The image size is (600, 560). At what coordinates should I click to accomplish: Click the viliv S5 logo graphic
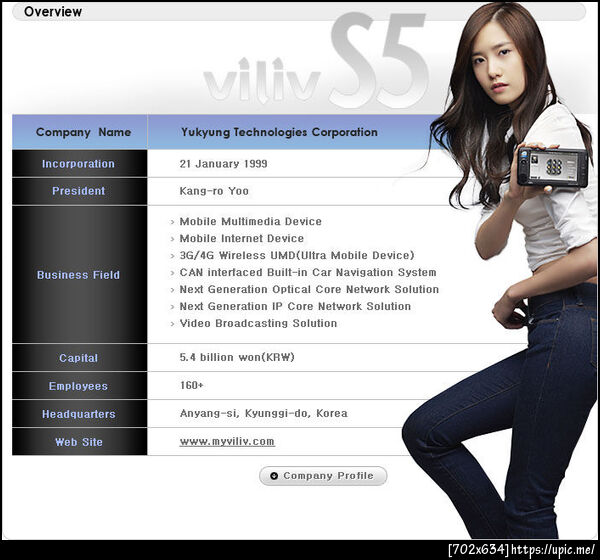(x=316, y=61)
